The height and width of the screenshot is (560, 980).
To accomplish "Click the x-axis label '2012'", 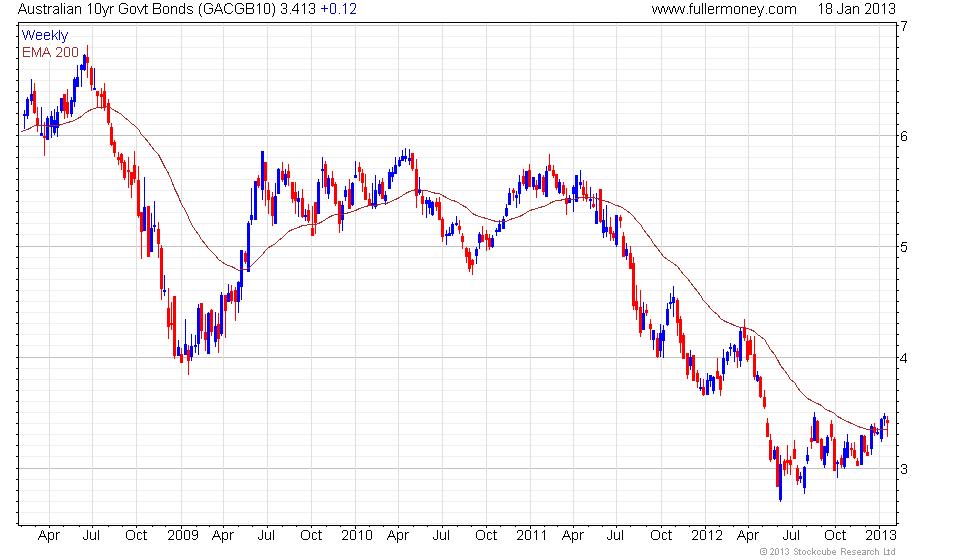I will 707,536.
